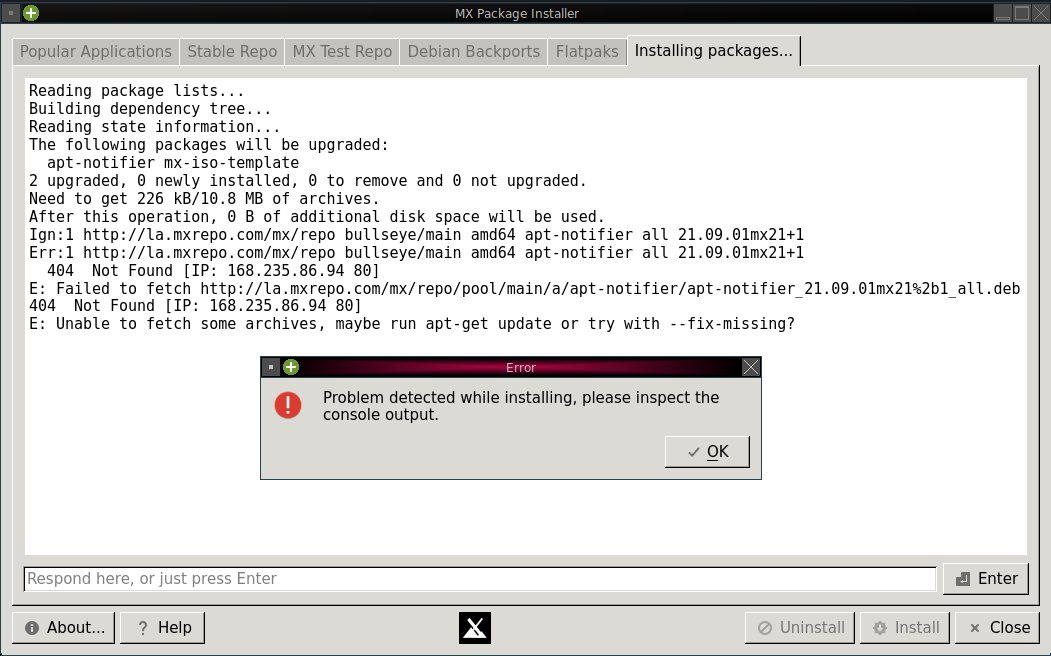Screen dimensions: 1051x656
Task: Click OK in the Error dialog
Action: click(707, 452)
